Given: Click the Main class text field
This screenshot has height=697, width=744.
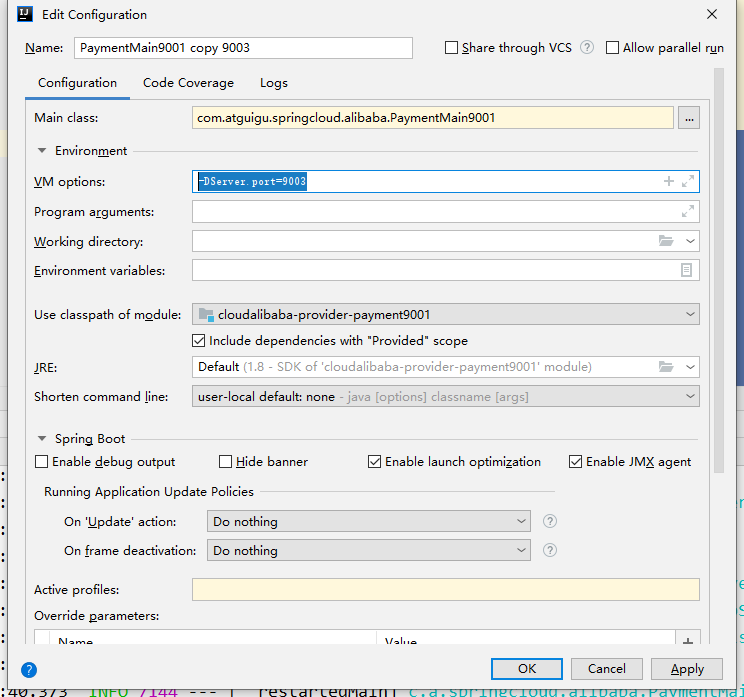Looking at the screenshot, I should click(x=433, y=118).
